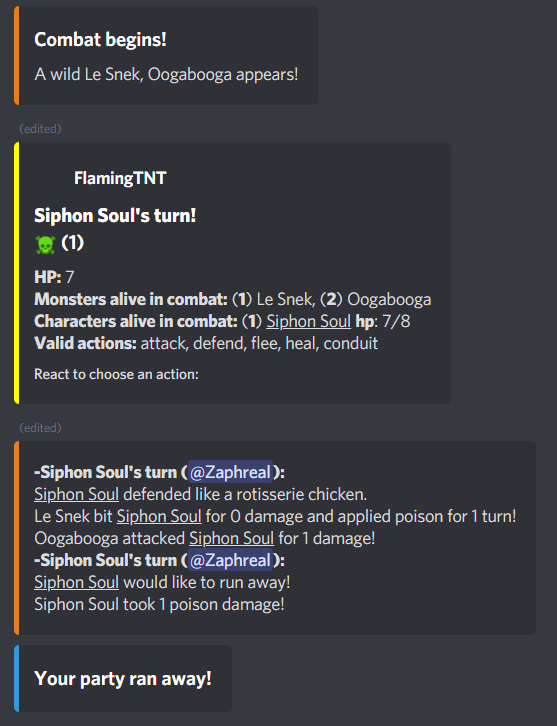Open Siphon Soul link in Characters alive line
The height and width of the screenshot is (726, 557).
(308, 321)
